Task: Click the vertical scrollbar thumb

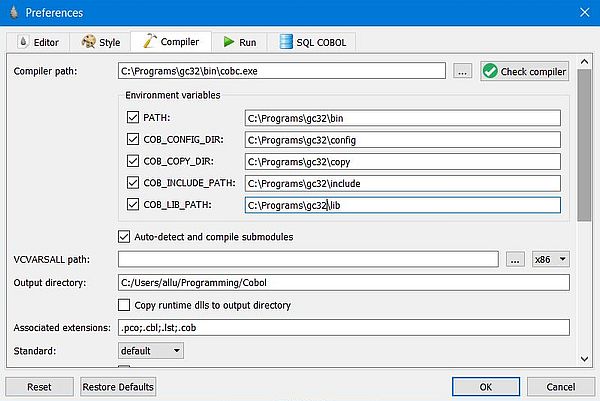Action: click(584, 145)
